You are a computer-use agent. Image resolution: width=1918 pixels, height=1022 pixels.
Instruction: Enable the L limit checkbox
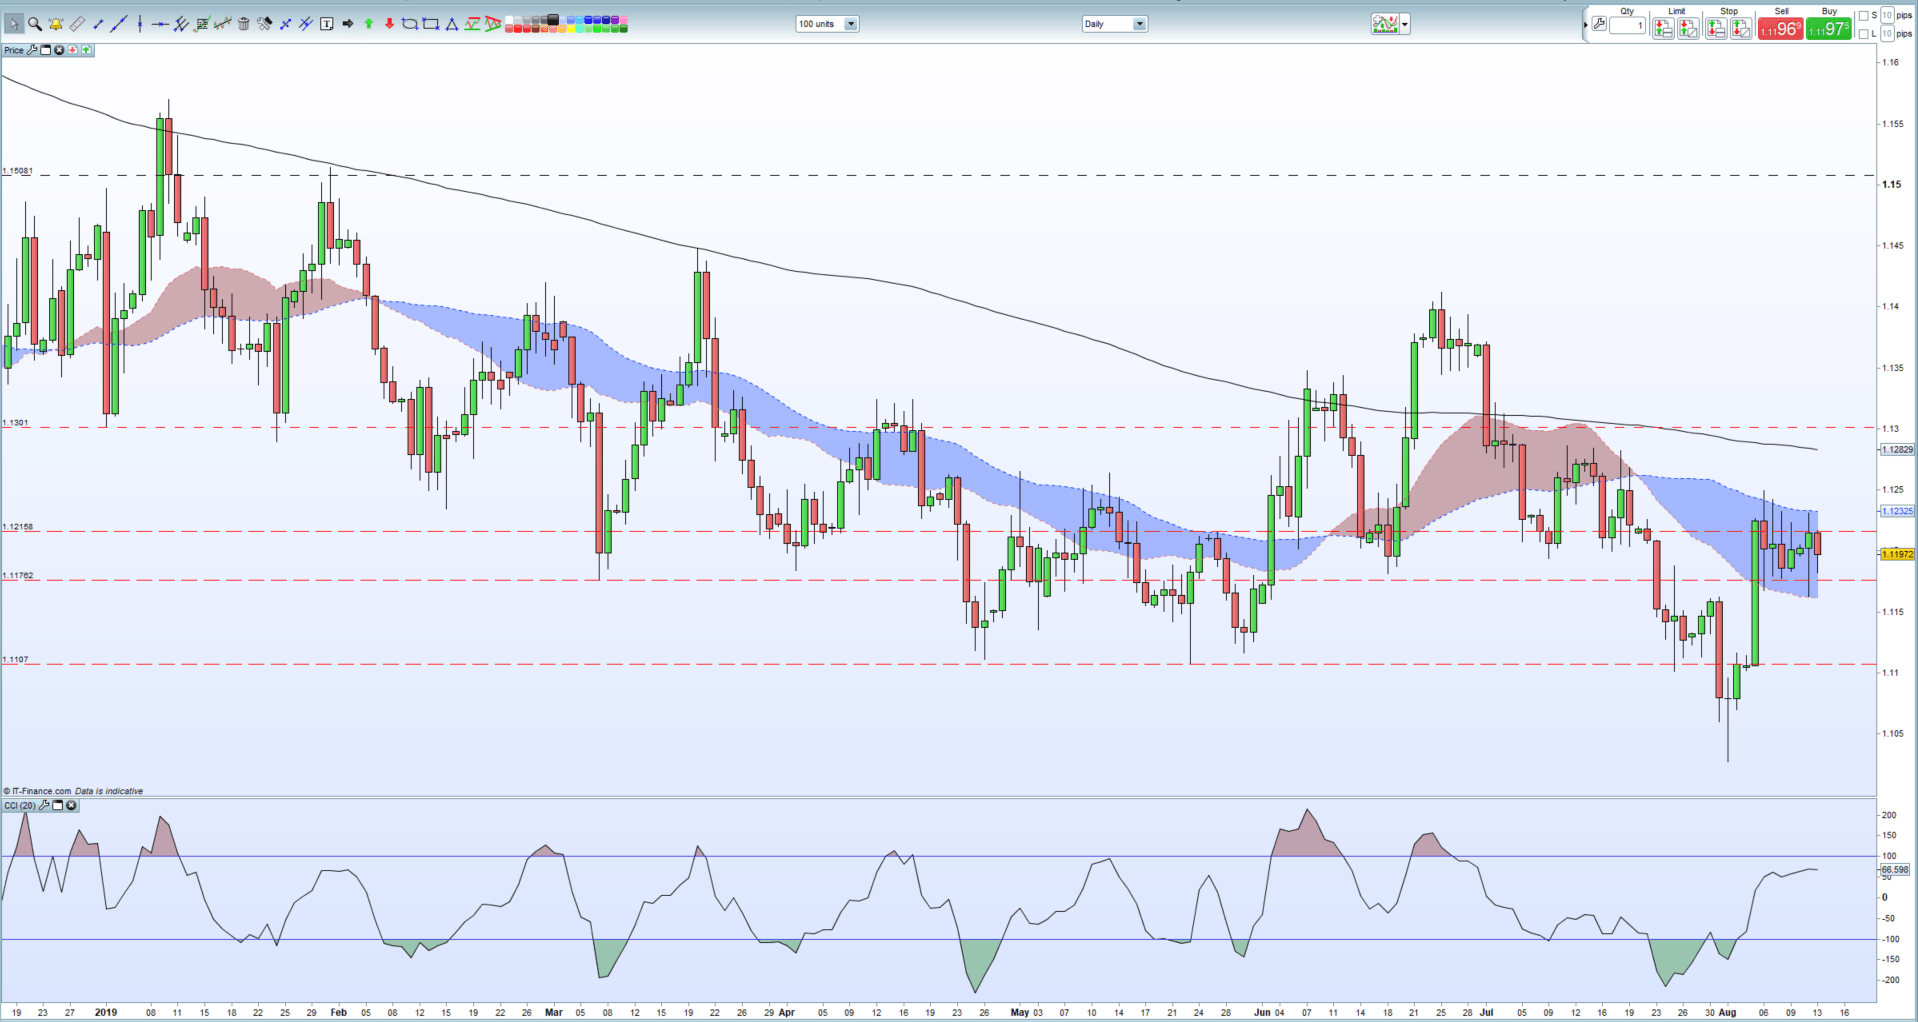pos(1863,34)
